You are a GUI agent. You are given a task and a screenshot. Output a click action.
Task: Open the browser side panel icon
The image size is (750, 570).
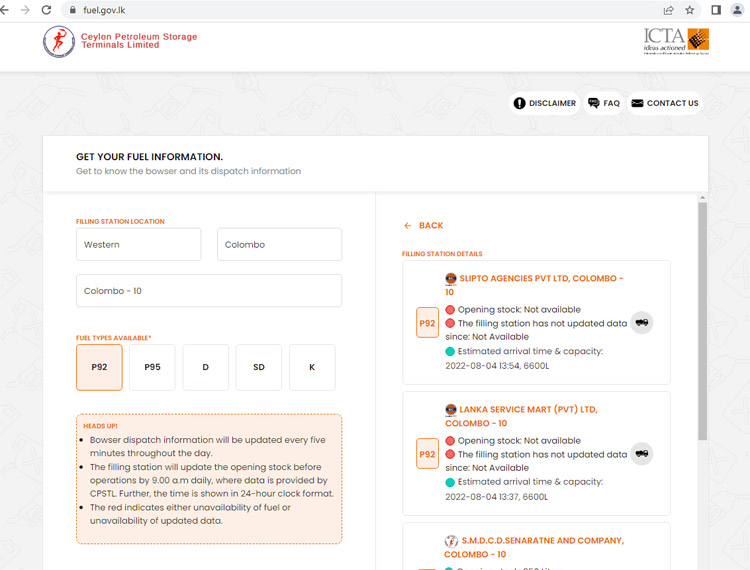(716, 10)
